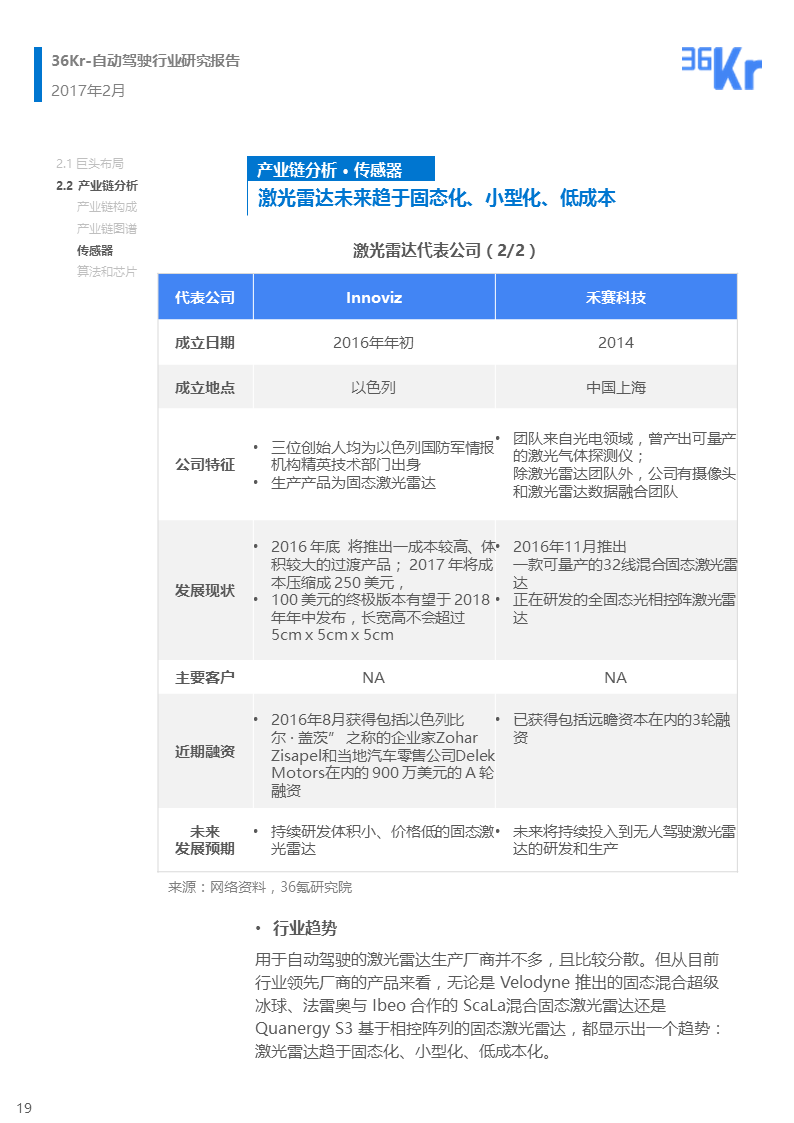Click the report title '36Kr-自动驾驶行业研究报告'
The image size is (794, 1123).
tap(145, 61)
